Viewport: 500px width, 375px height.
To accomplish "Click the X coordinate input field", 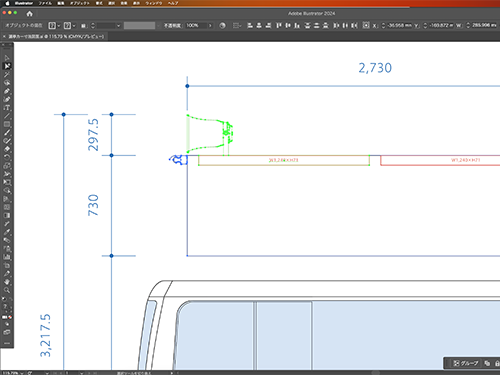I will (400, 25).
